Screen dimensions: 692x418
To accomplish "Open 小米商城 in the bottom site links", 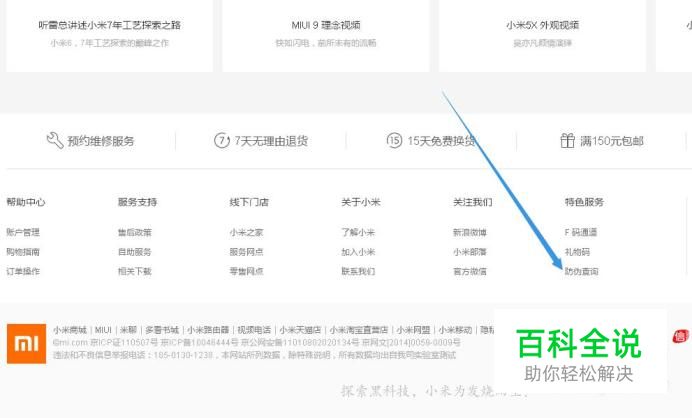I will [x=70, y=330].
